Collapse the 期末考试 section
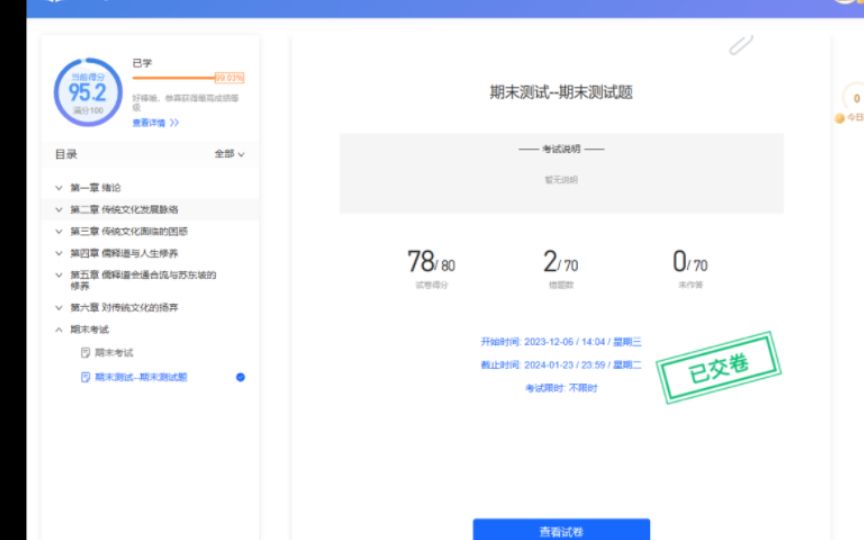The image size is (864, 540). point(59,330)
